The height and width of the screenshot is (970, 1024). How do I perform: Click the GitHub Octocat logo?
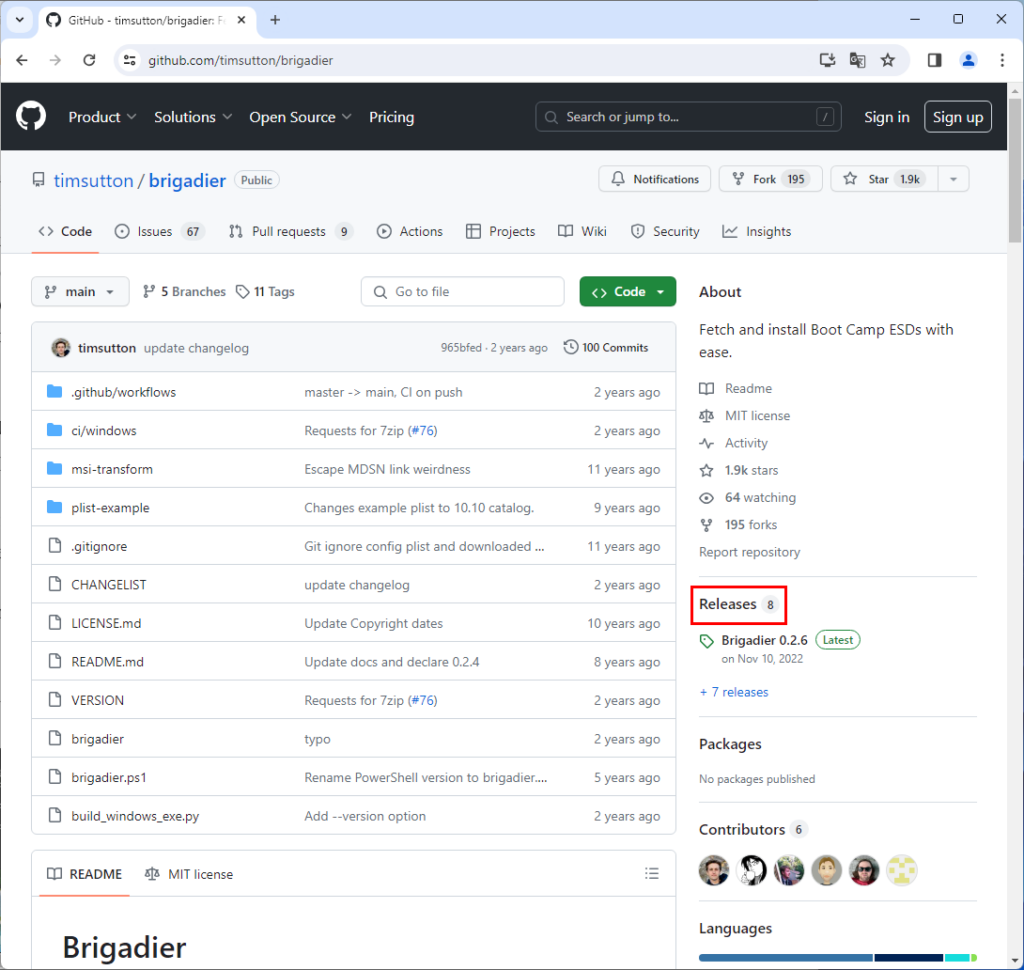pos(31,117)
